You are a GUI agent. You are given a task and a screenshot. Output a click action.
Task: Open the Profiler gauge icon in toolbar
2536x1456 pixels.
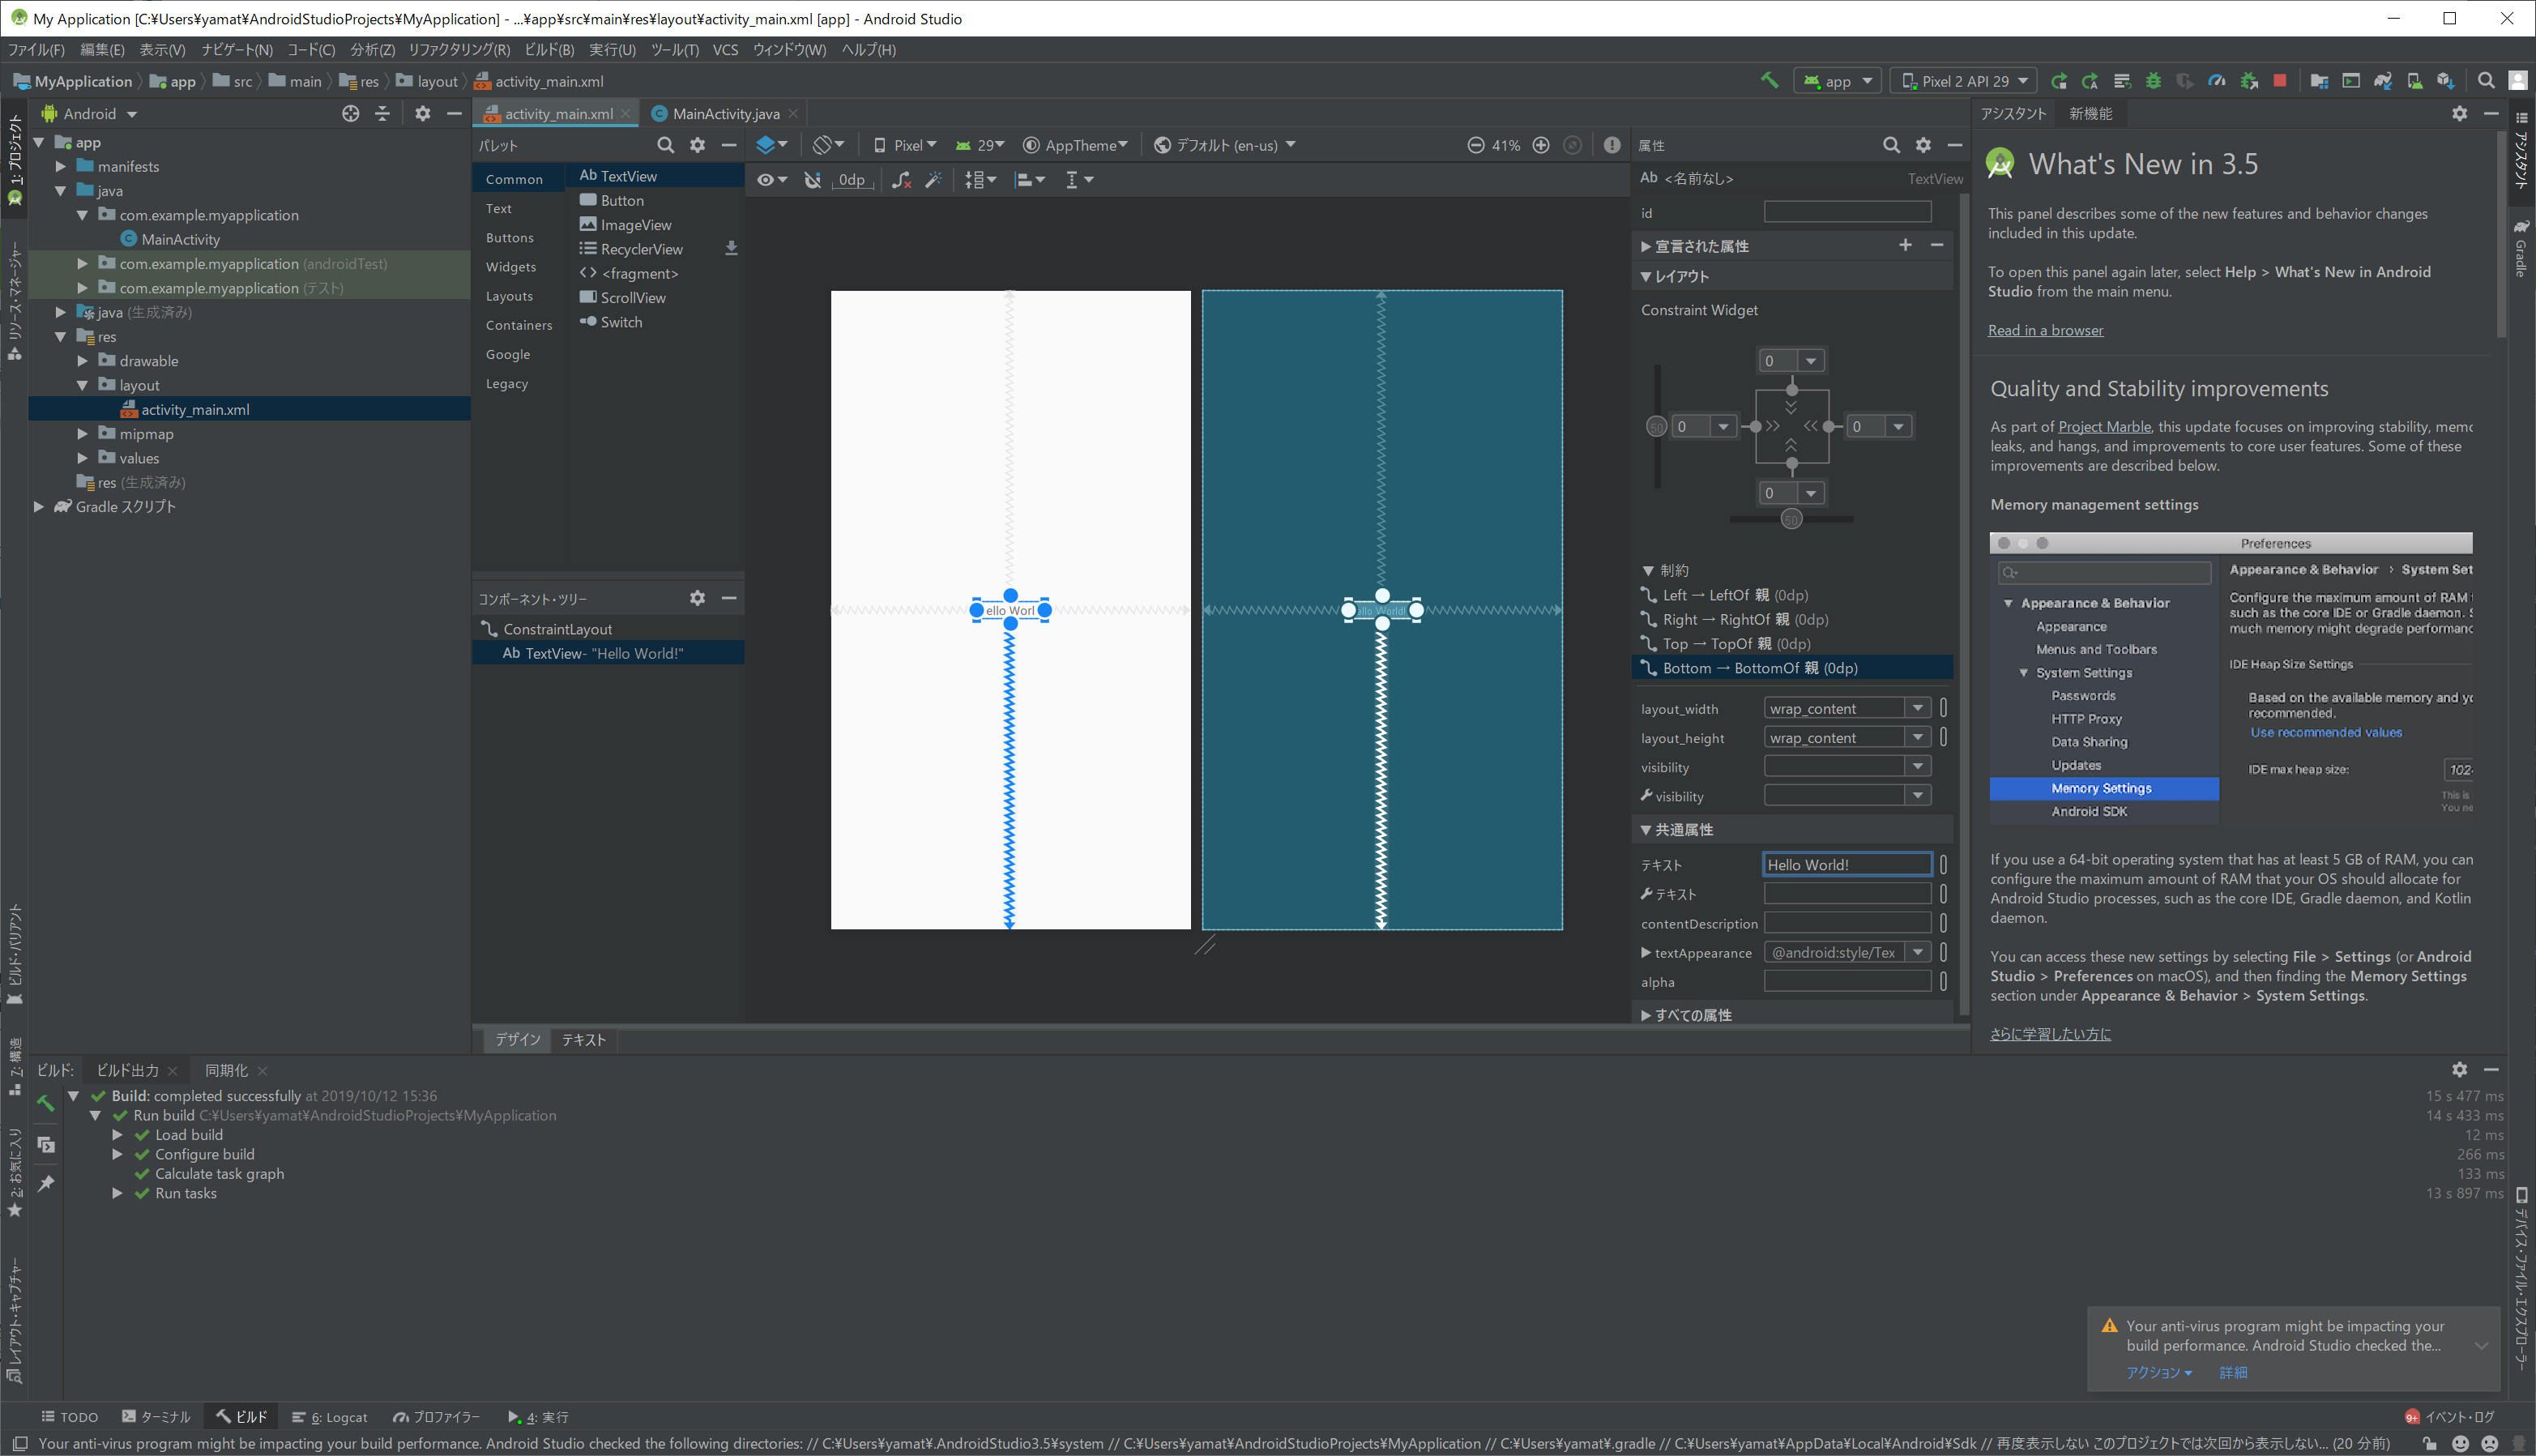click(2216, 81)
